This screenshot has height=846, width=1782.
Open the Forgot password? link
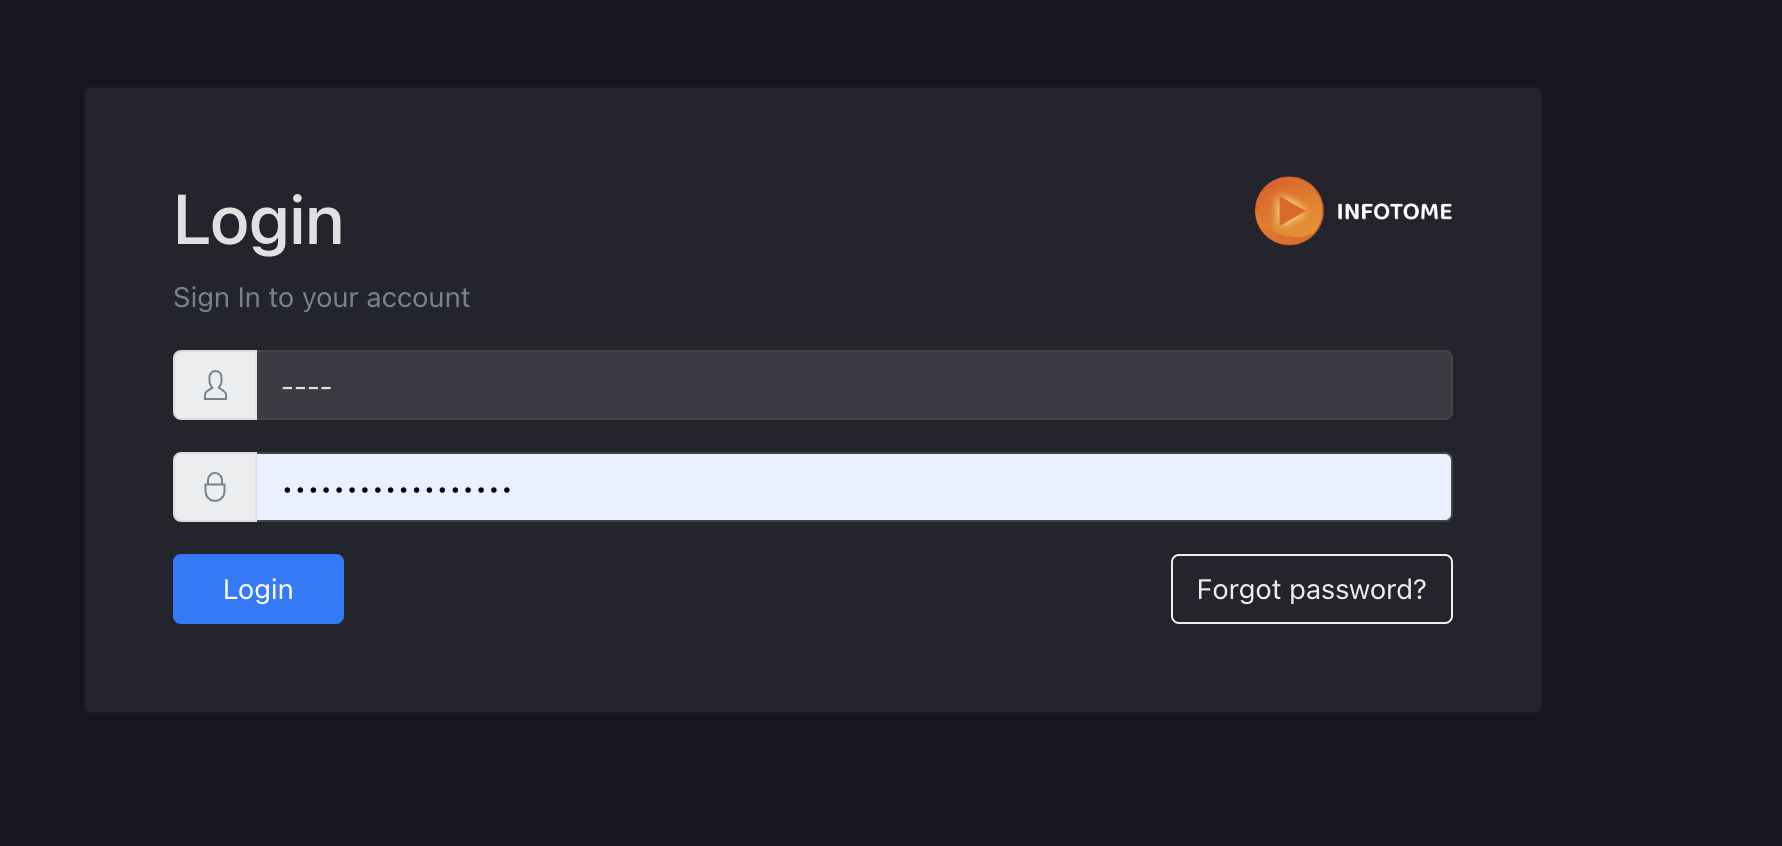tap(1311, 589)
